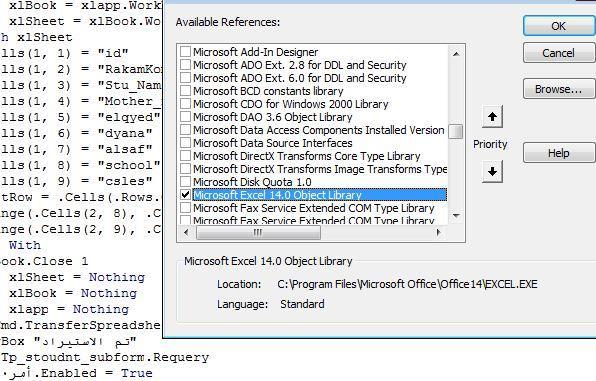Select Microsoft Excel 14.0 Object Library row text

pyautogui.click(x=277, y=195)
